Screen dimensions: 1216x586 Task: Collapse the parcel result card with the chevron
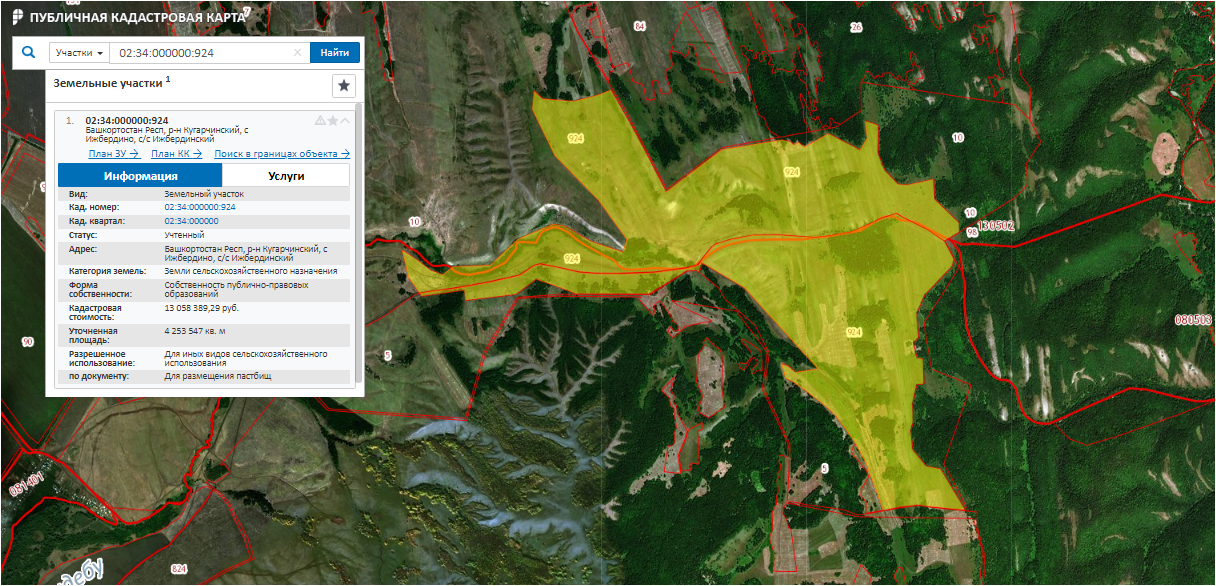345,120
